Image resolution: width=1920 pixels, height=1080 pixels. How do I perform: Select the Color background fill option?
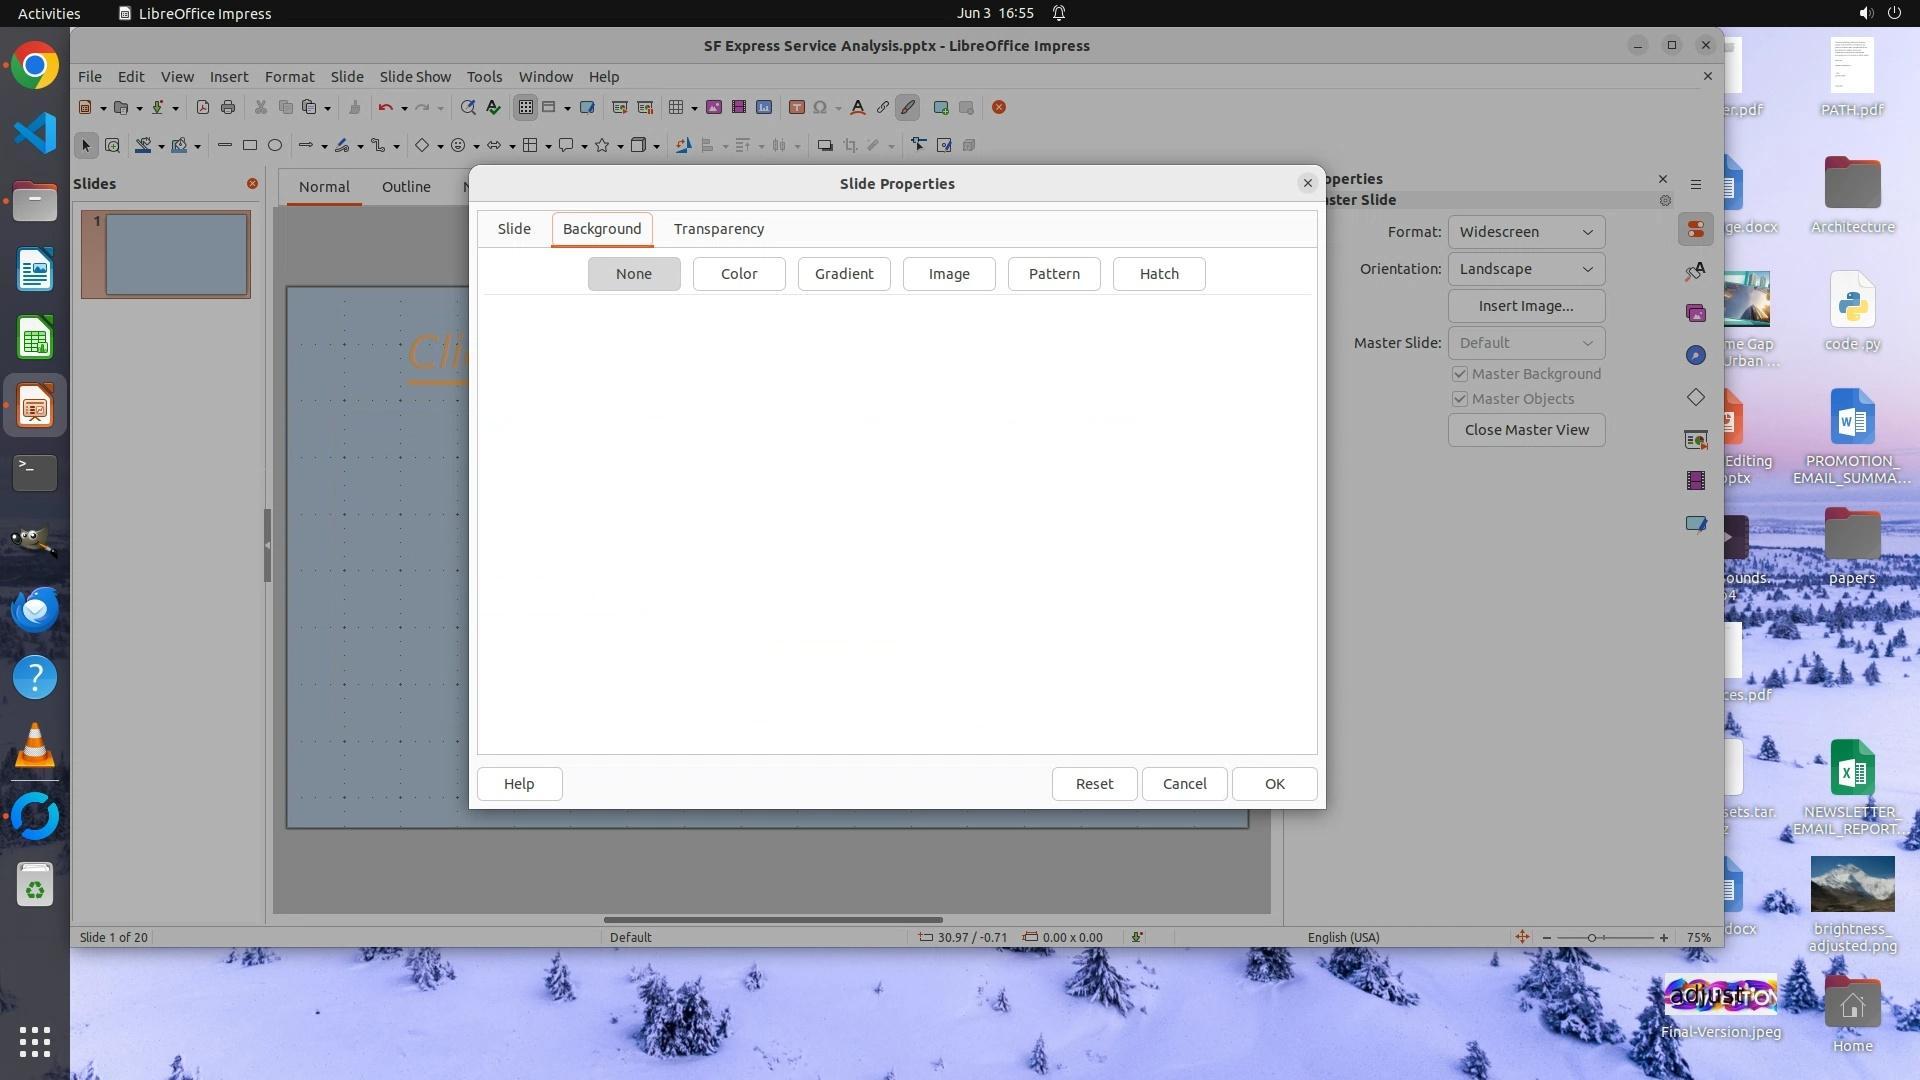739,274
